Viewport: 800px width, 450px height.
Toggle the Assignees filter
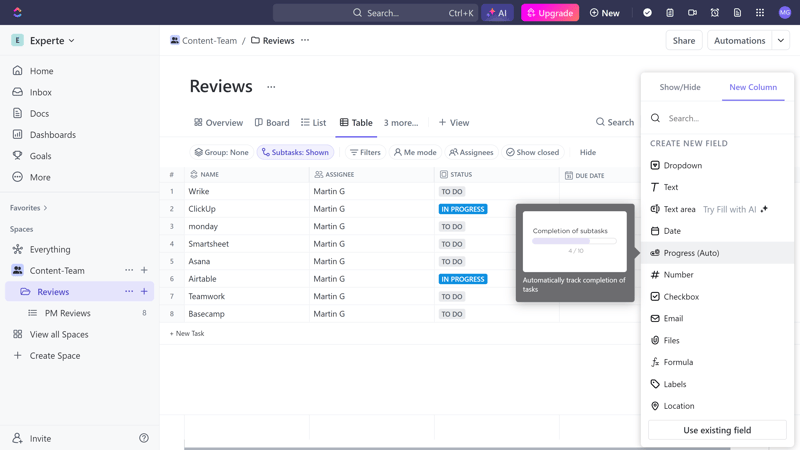click(471, 152)
